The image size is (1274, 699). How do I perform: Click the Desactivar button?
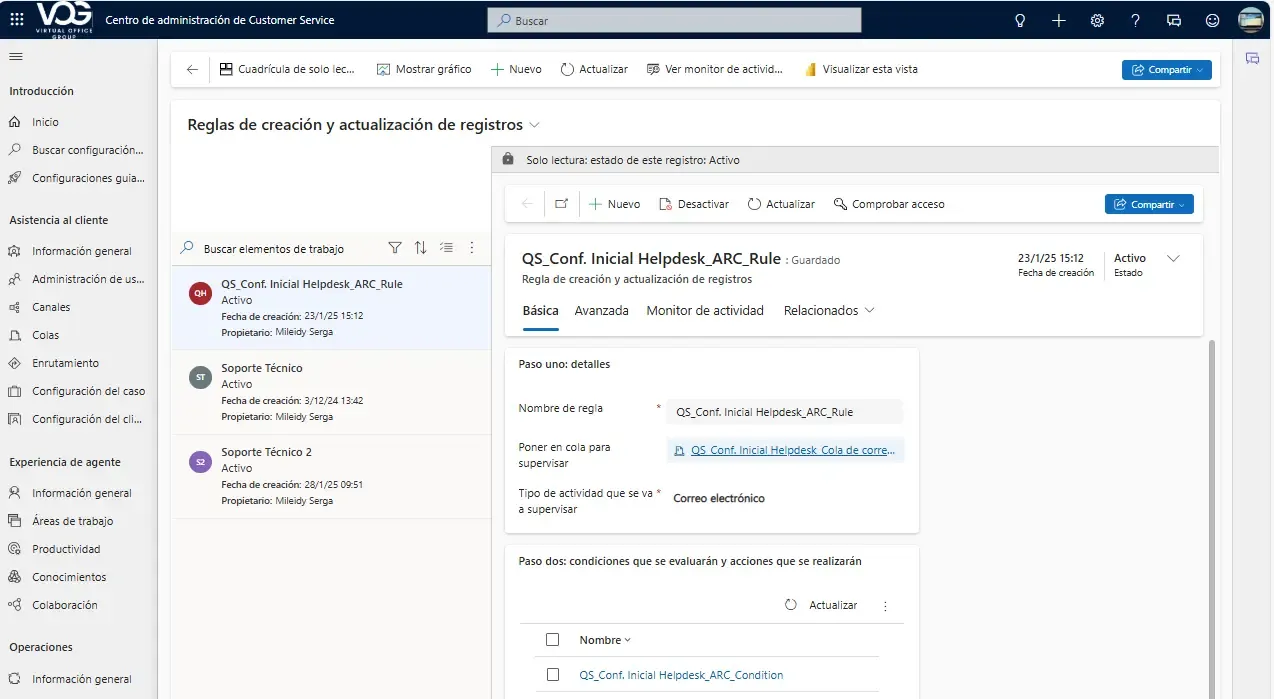(x=693, y=204)
